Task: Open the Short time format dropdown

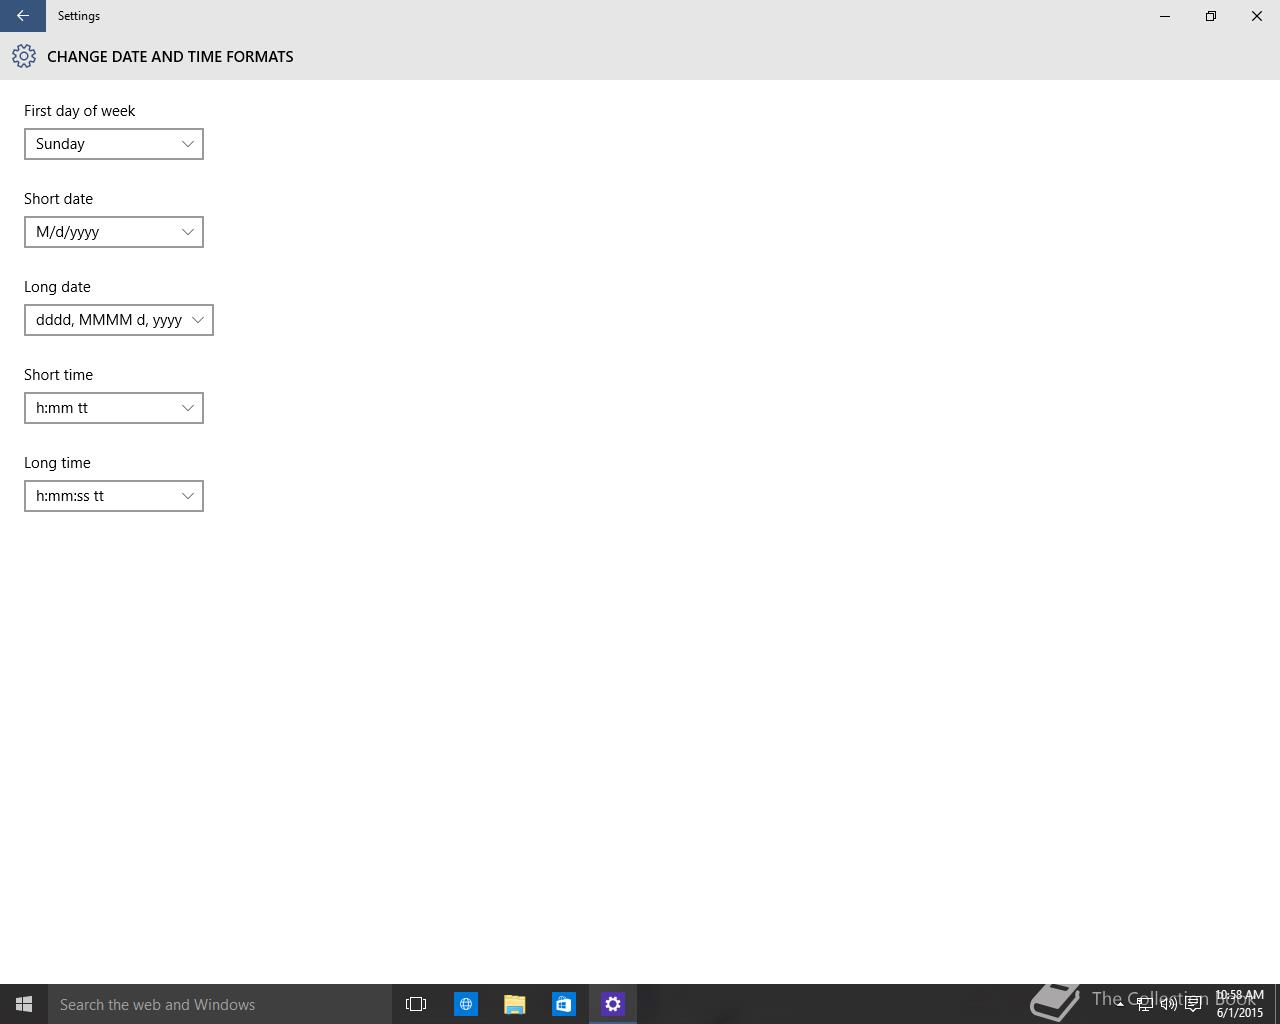Action: tap(114, 408)
